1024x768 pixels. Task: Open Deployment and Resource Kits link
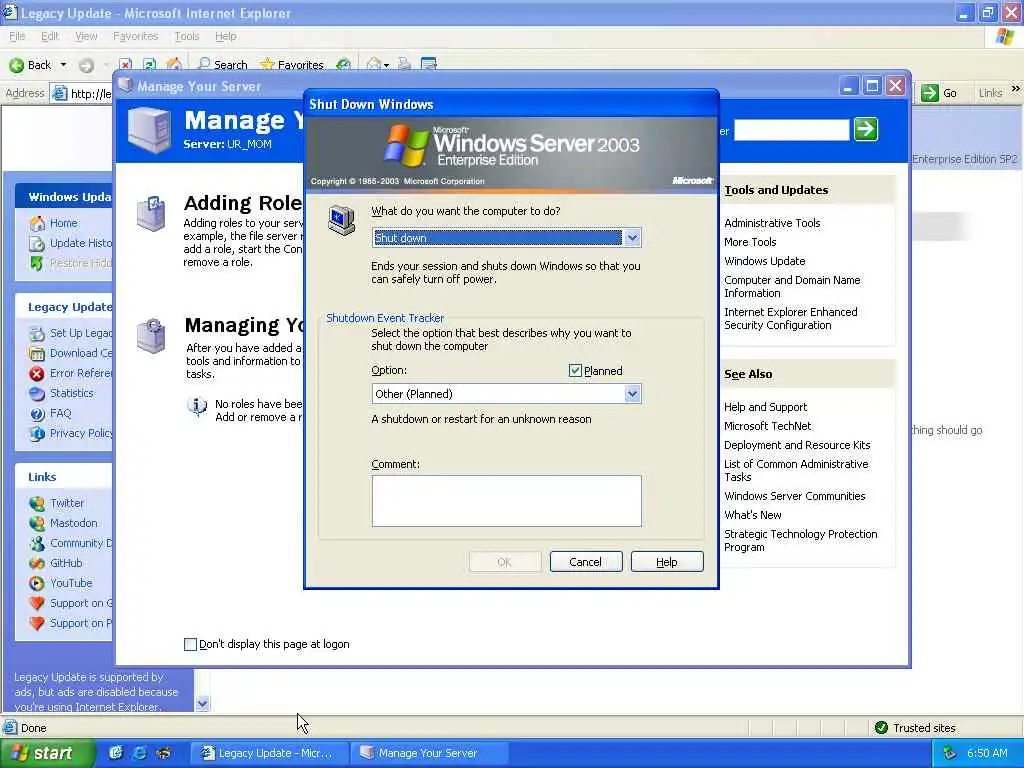tap(797, 445)
